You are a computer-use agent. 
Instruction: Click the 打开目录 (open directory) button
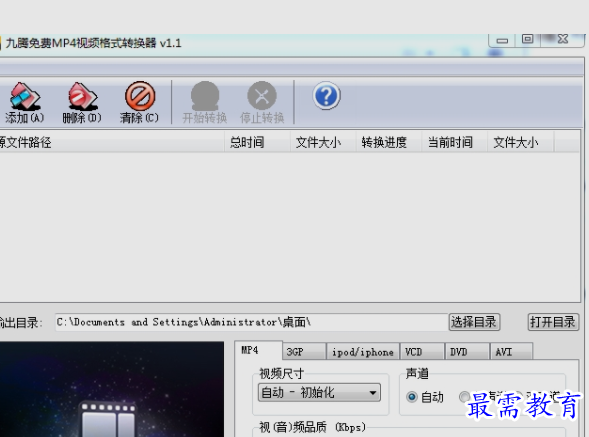[x=553, y=322]
